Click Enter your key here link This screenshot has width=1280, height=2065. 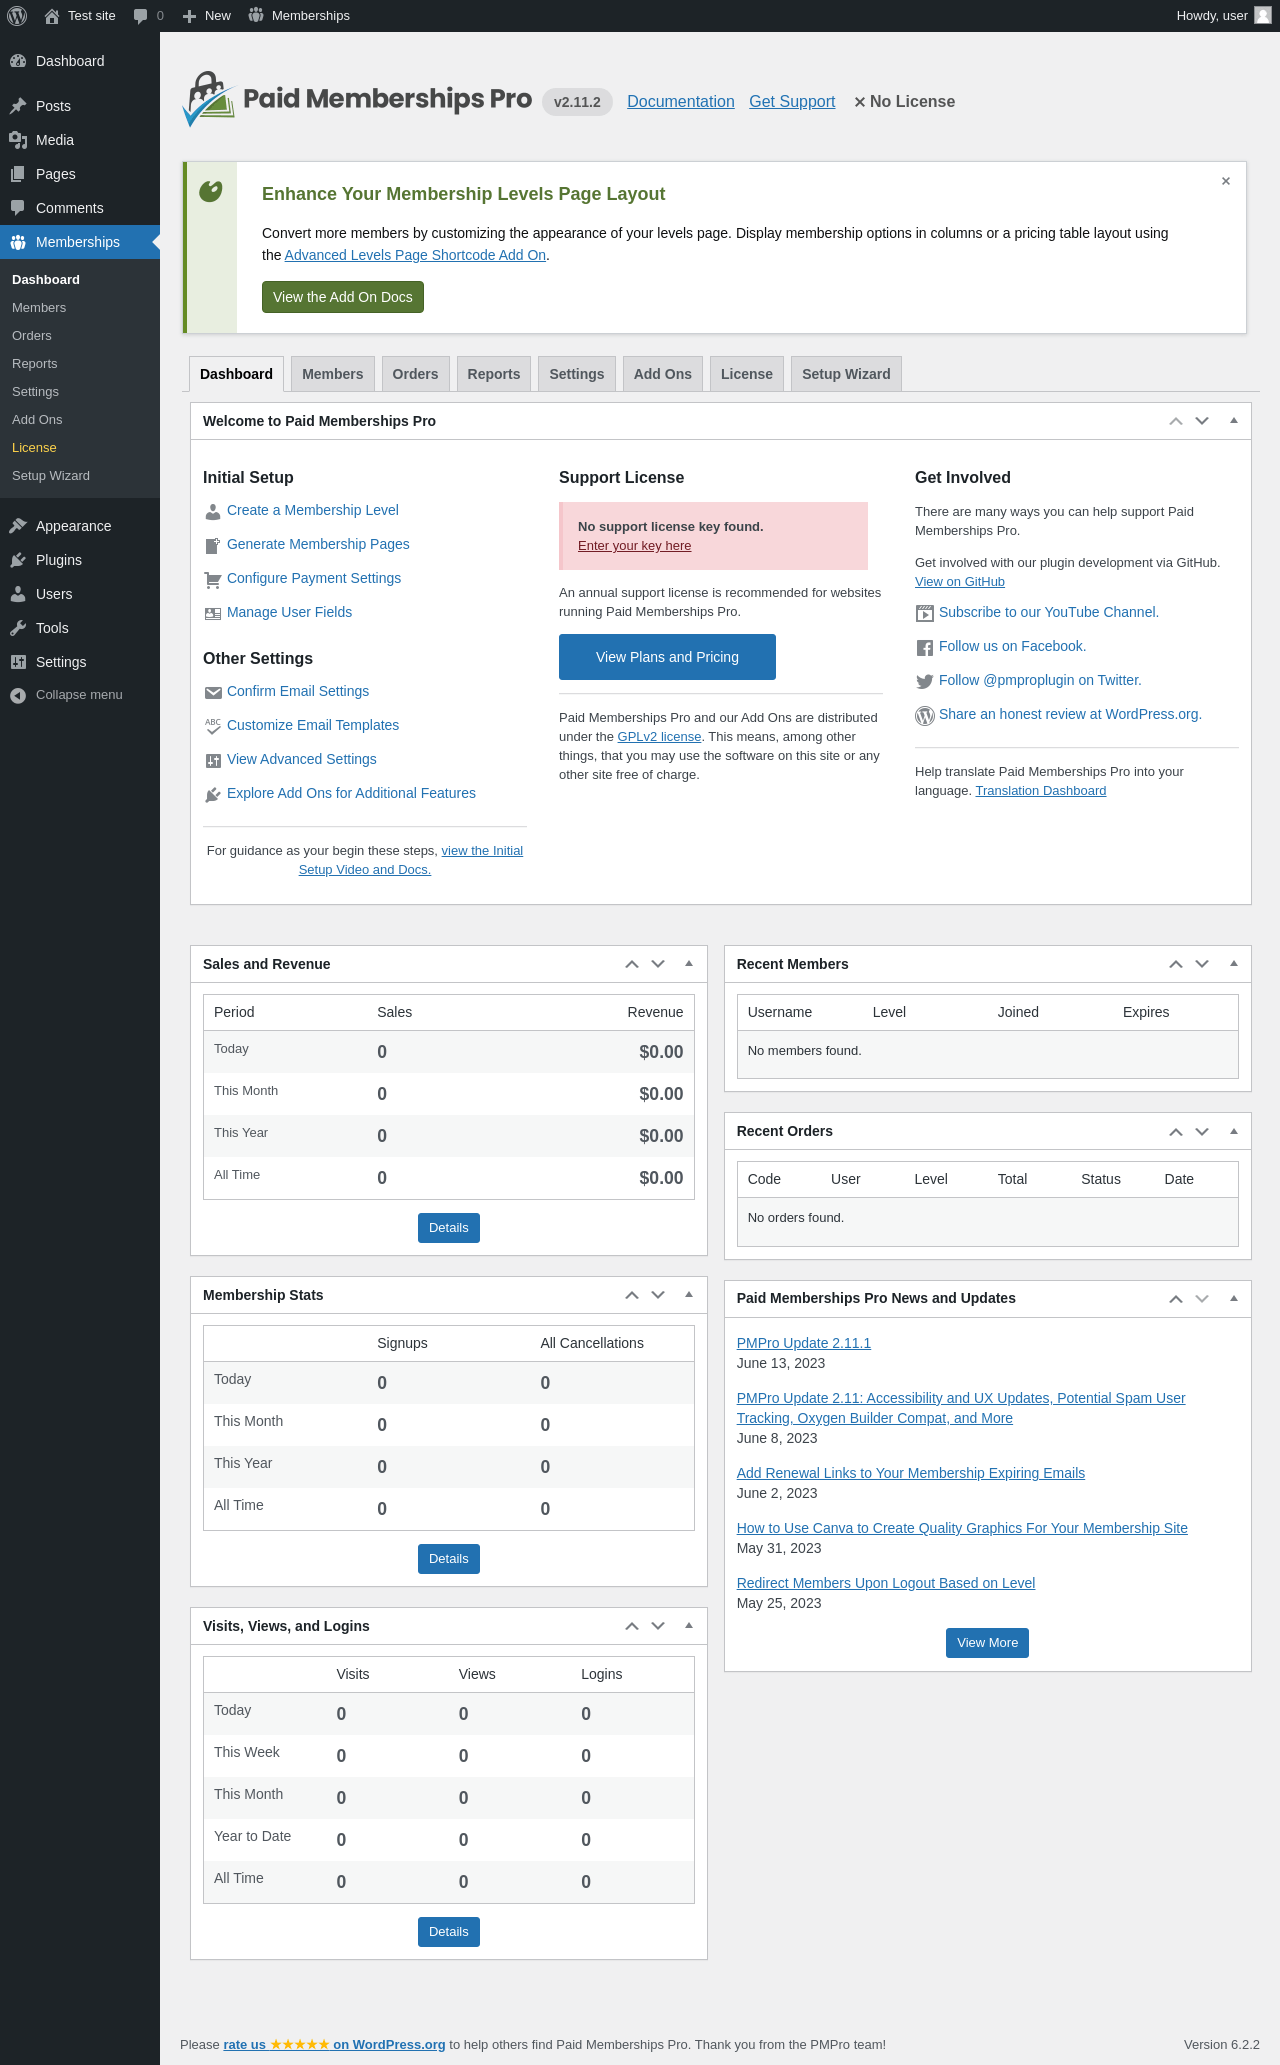pos(635,546)
